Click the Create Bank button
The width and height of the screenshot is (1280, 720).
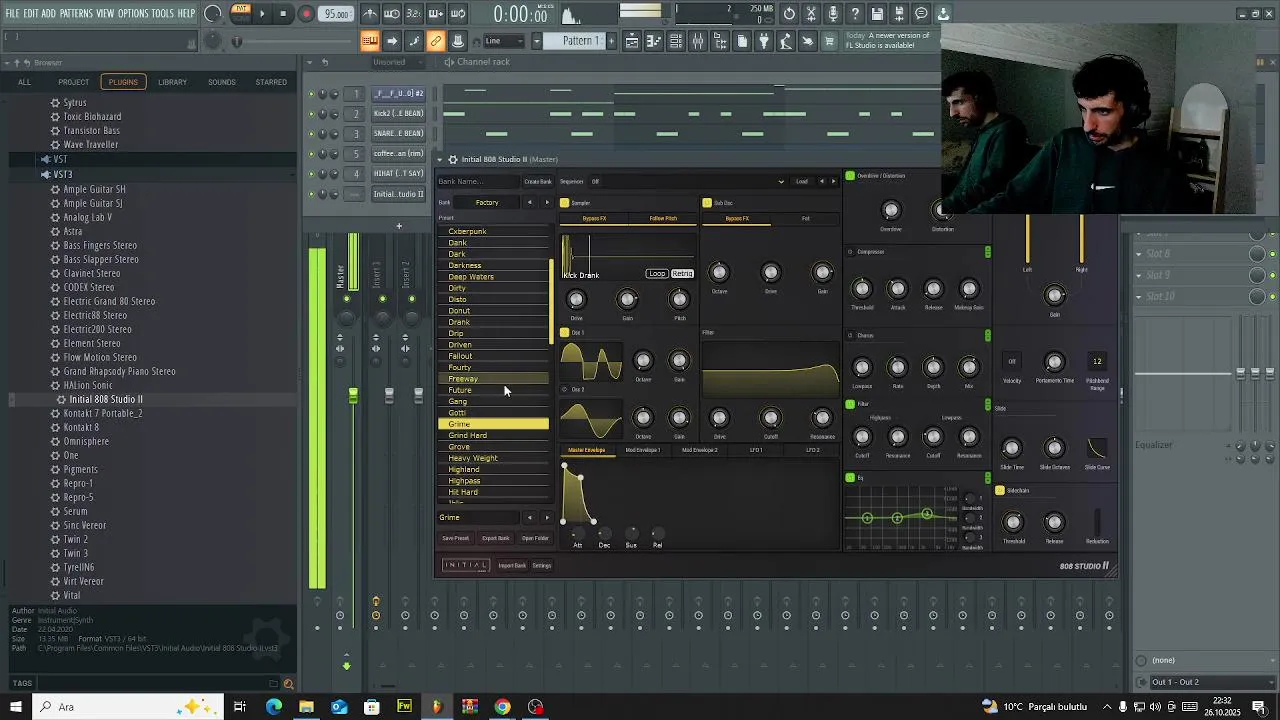pyautogui.click(x=538, y=182)
